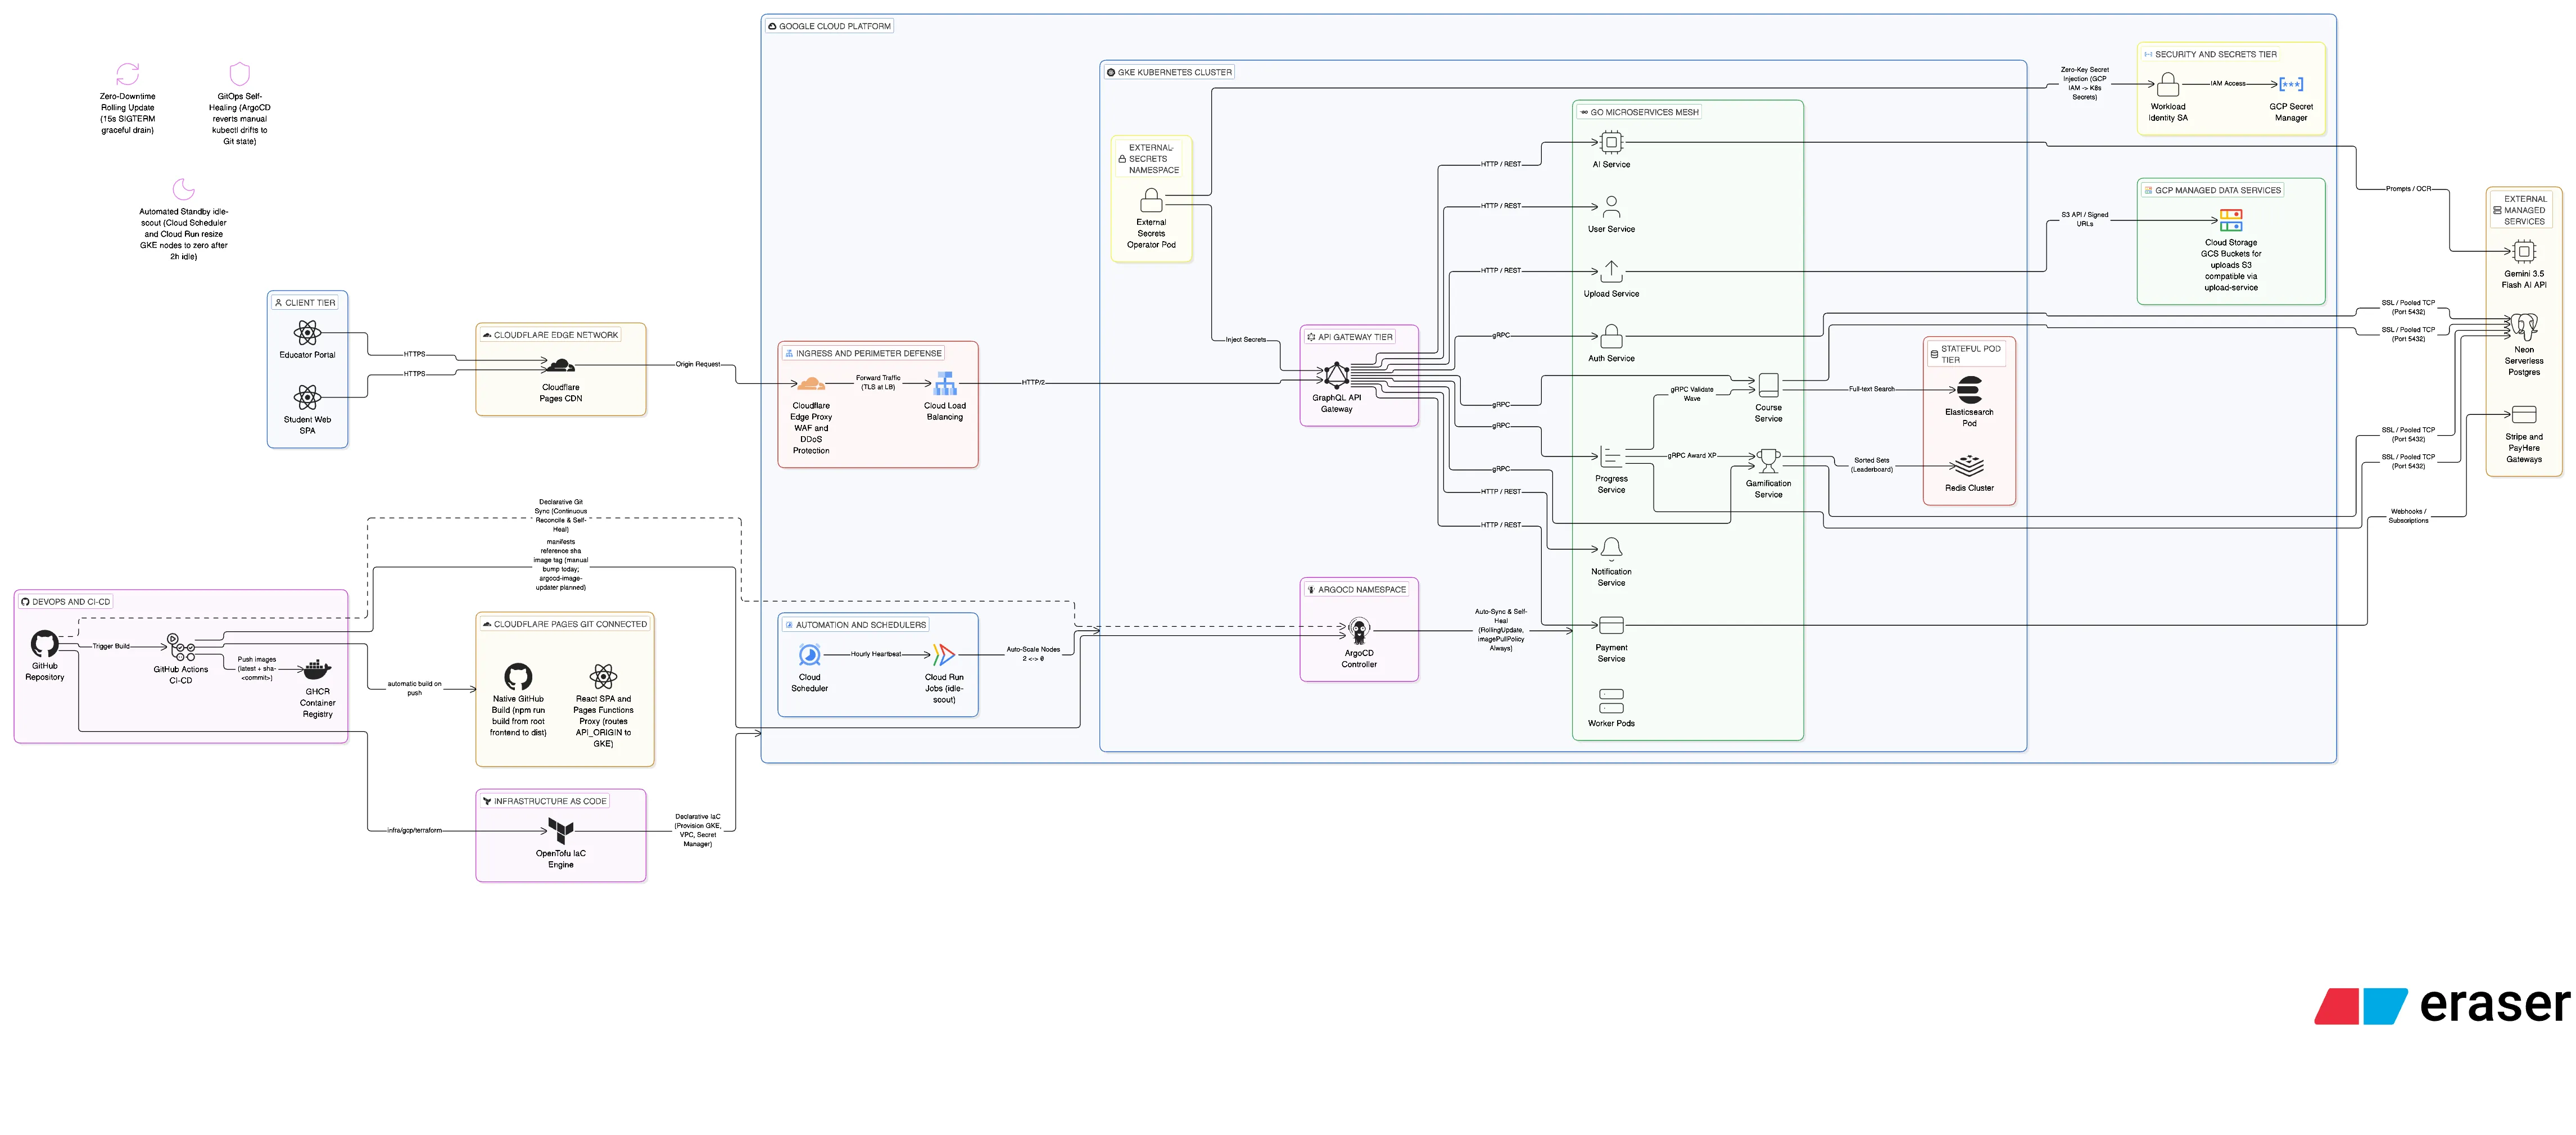Select the GitHub Actions CI-CD icon

(x=181, y=648)
